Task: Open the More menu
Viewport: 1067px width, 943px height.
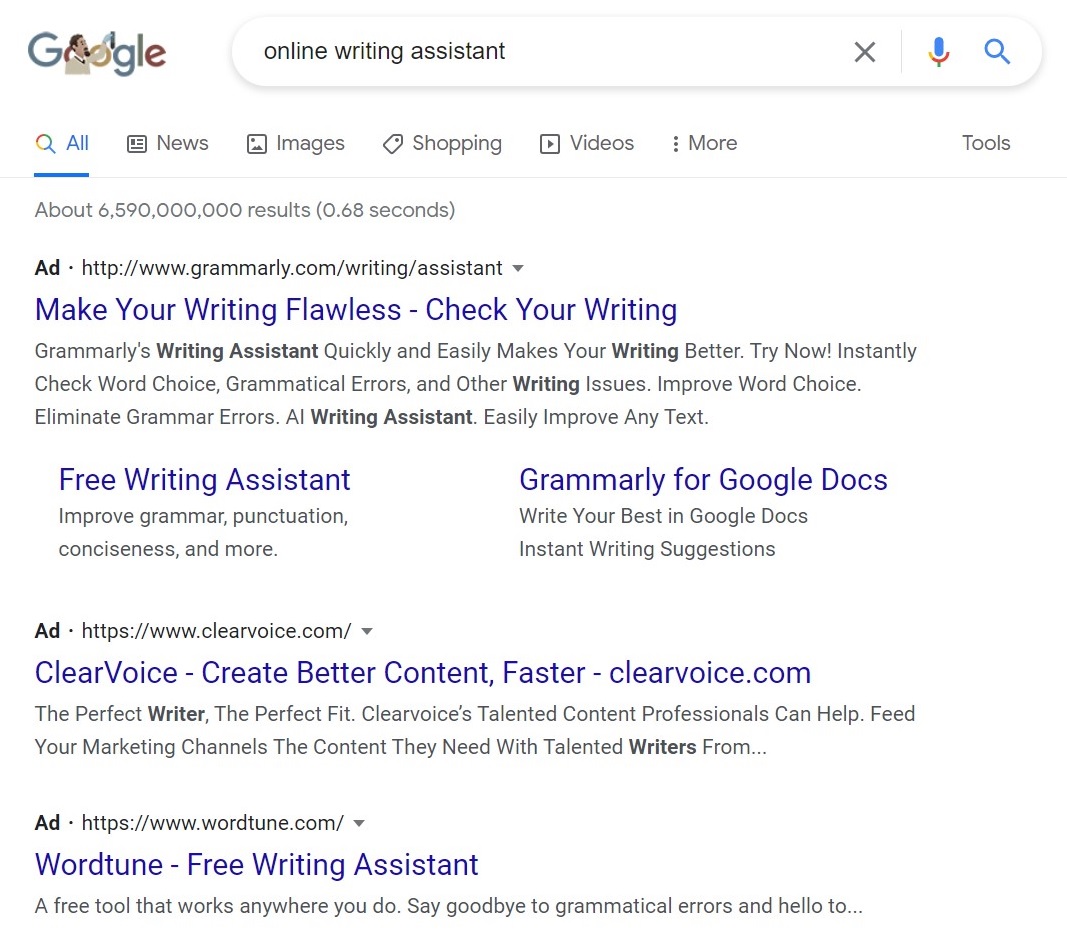Action: click(x=704, y=144)
